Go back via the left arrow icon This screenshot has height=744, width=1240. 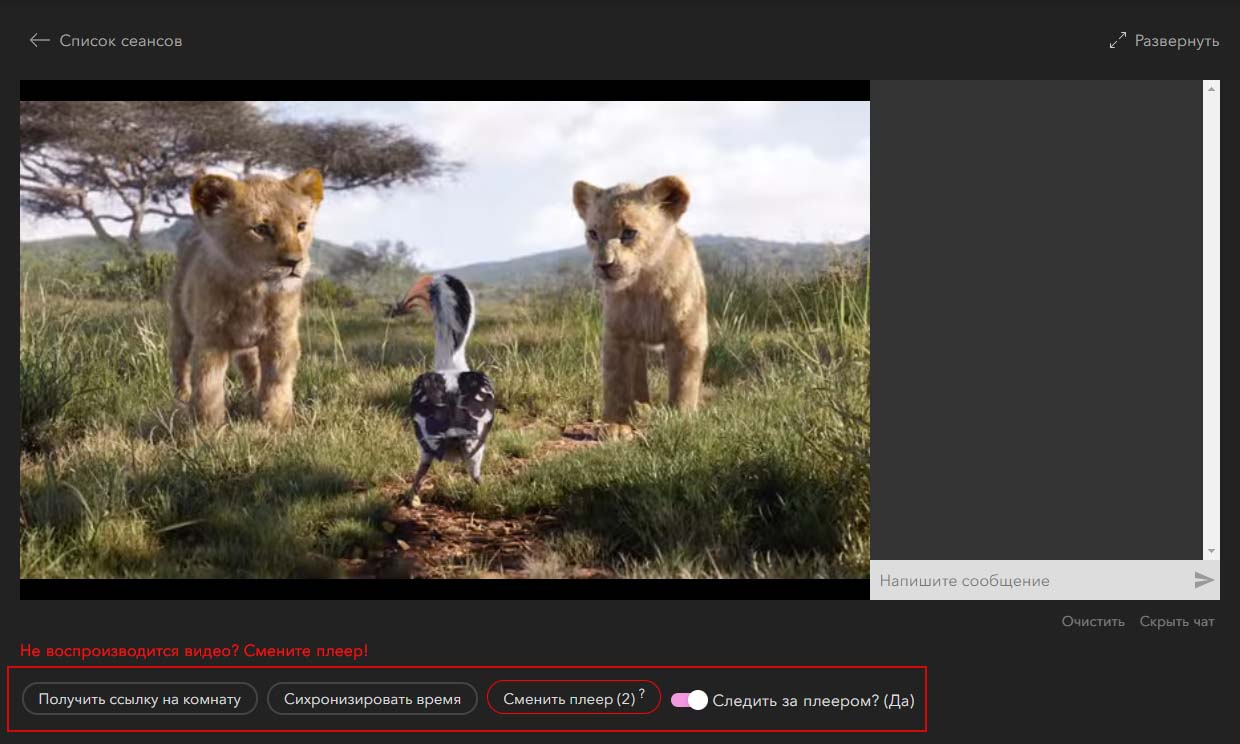[x=39, y=40]
